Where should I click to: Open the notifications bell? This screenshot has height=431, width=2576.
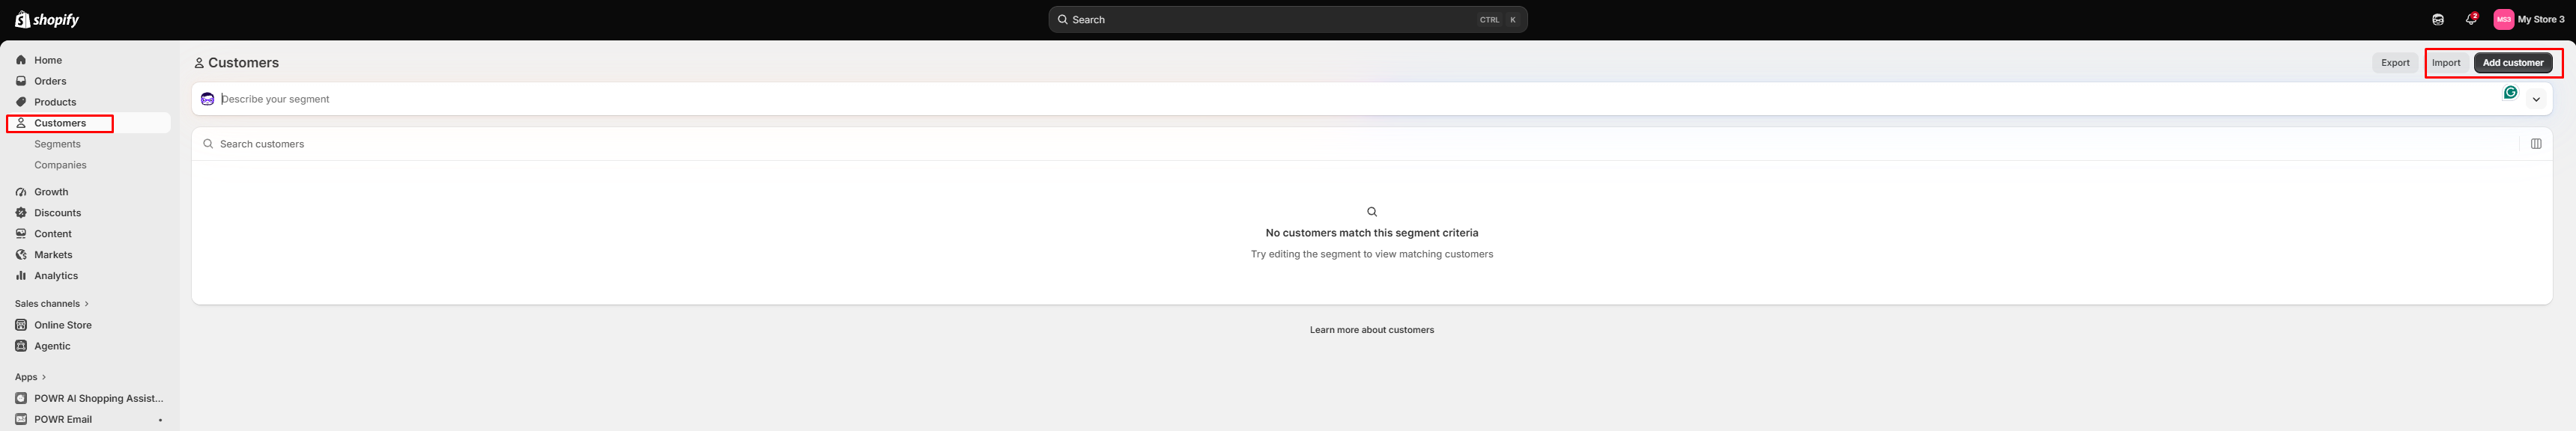pyautogui.click(x=2471, y=19)
